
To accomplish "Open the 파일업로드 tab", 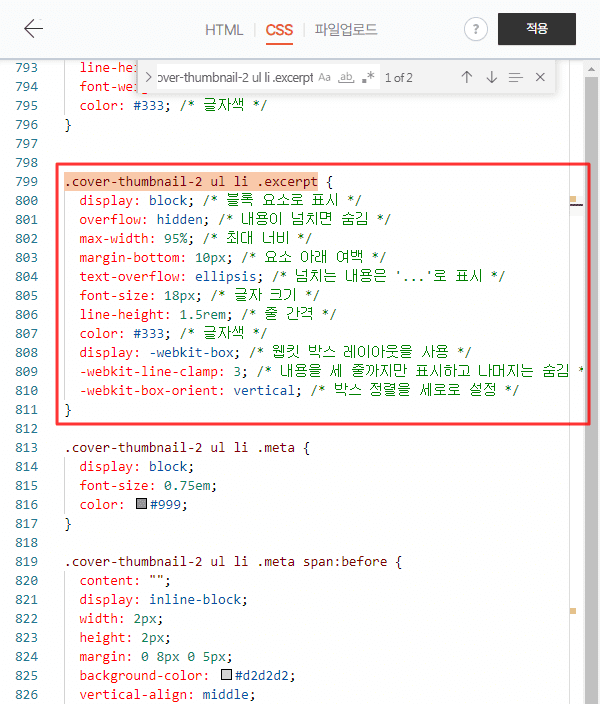I will click(346, 30).
